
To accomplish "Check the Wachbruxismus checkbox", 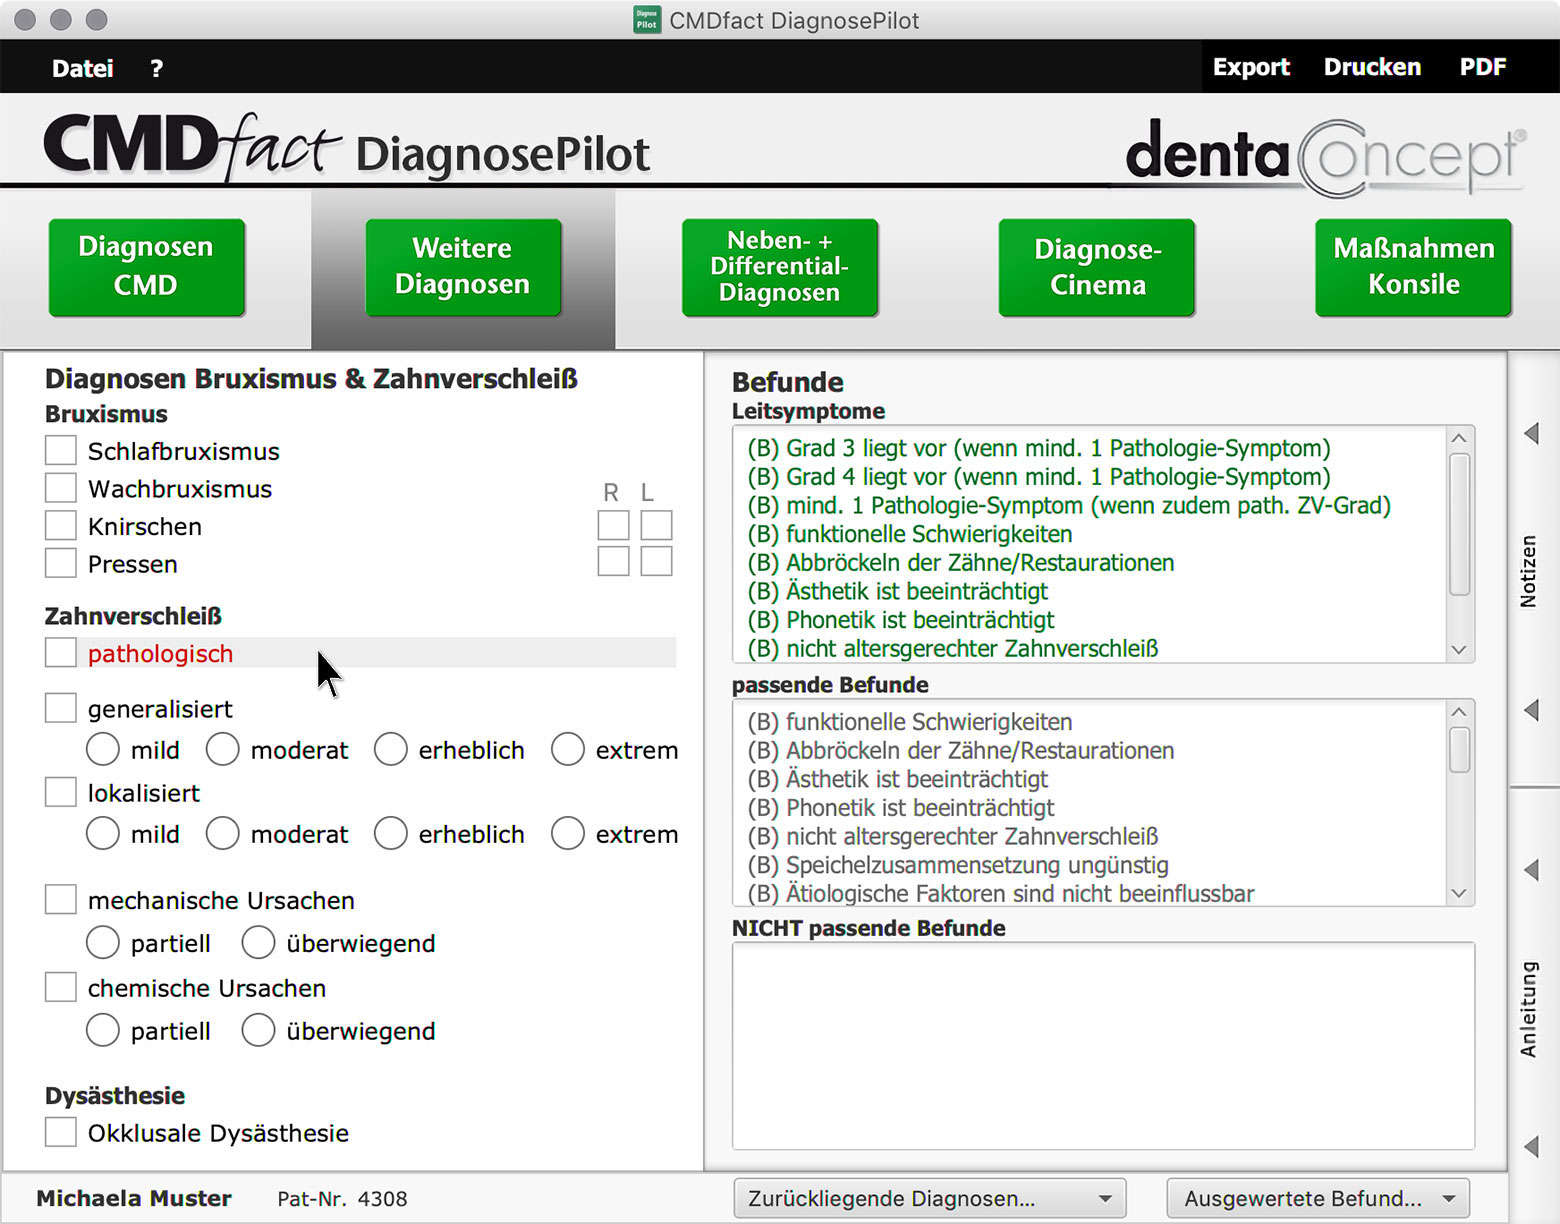I will tap(61, 488).
